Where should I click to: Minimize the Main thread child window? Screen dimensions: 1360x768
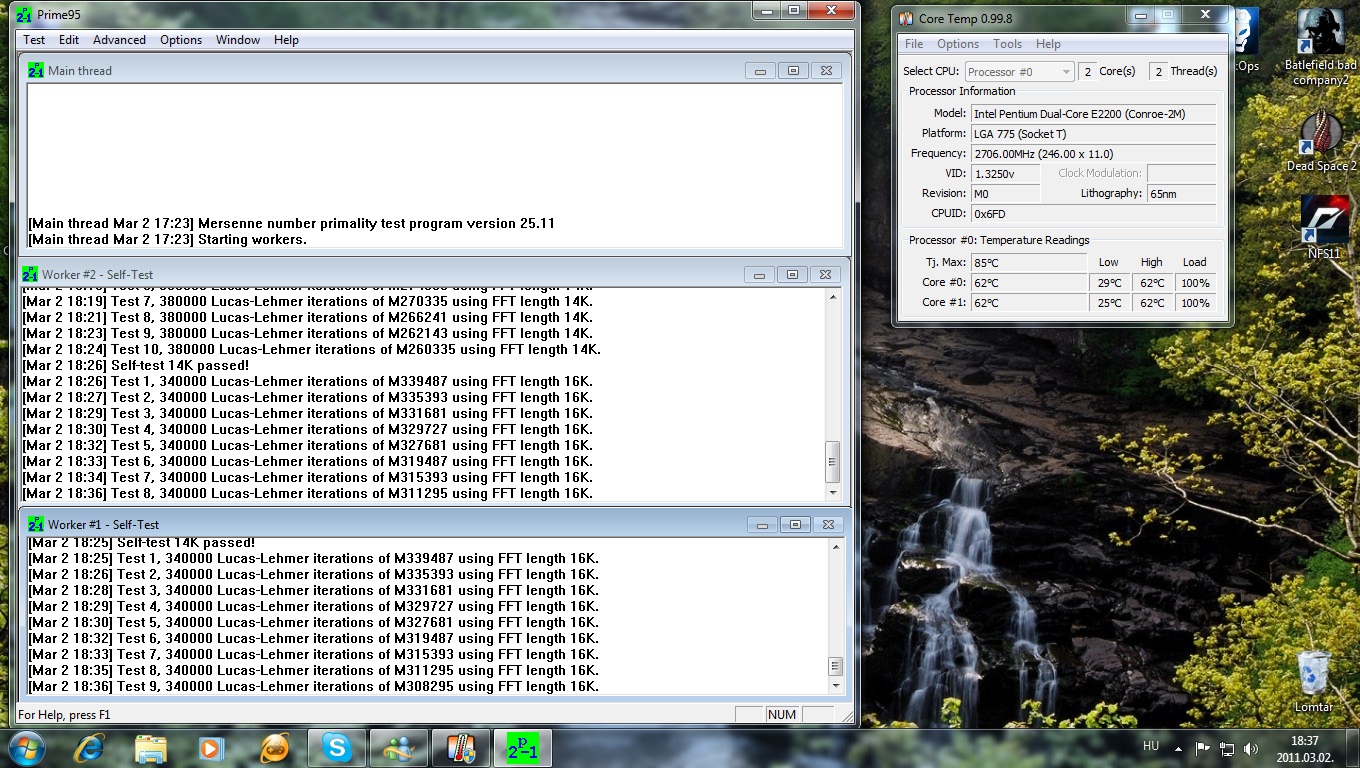(x=761, y=71)
